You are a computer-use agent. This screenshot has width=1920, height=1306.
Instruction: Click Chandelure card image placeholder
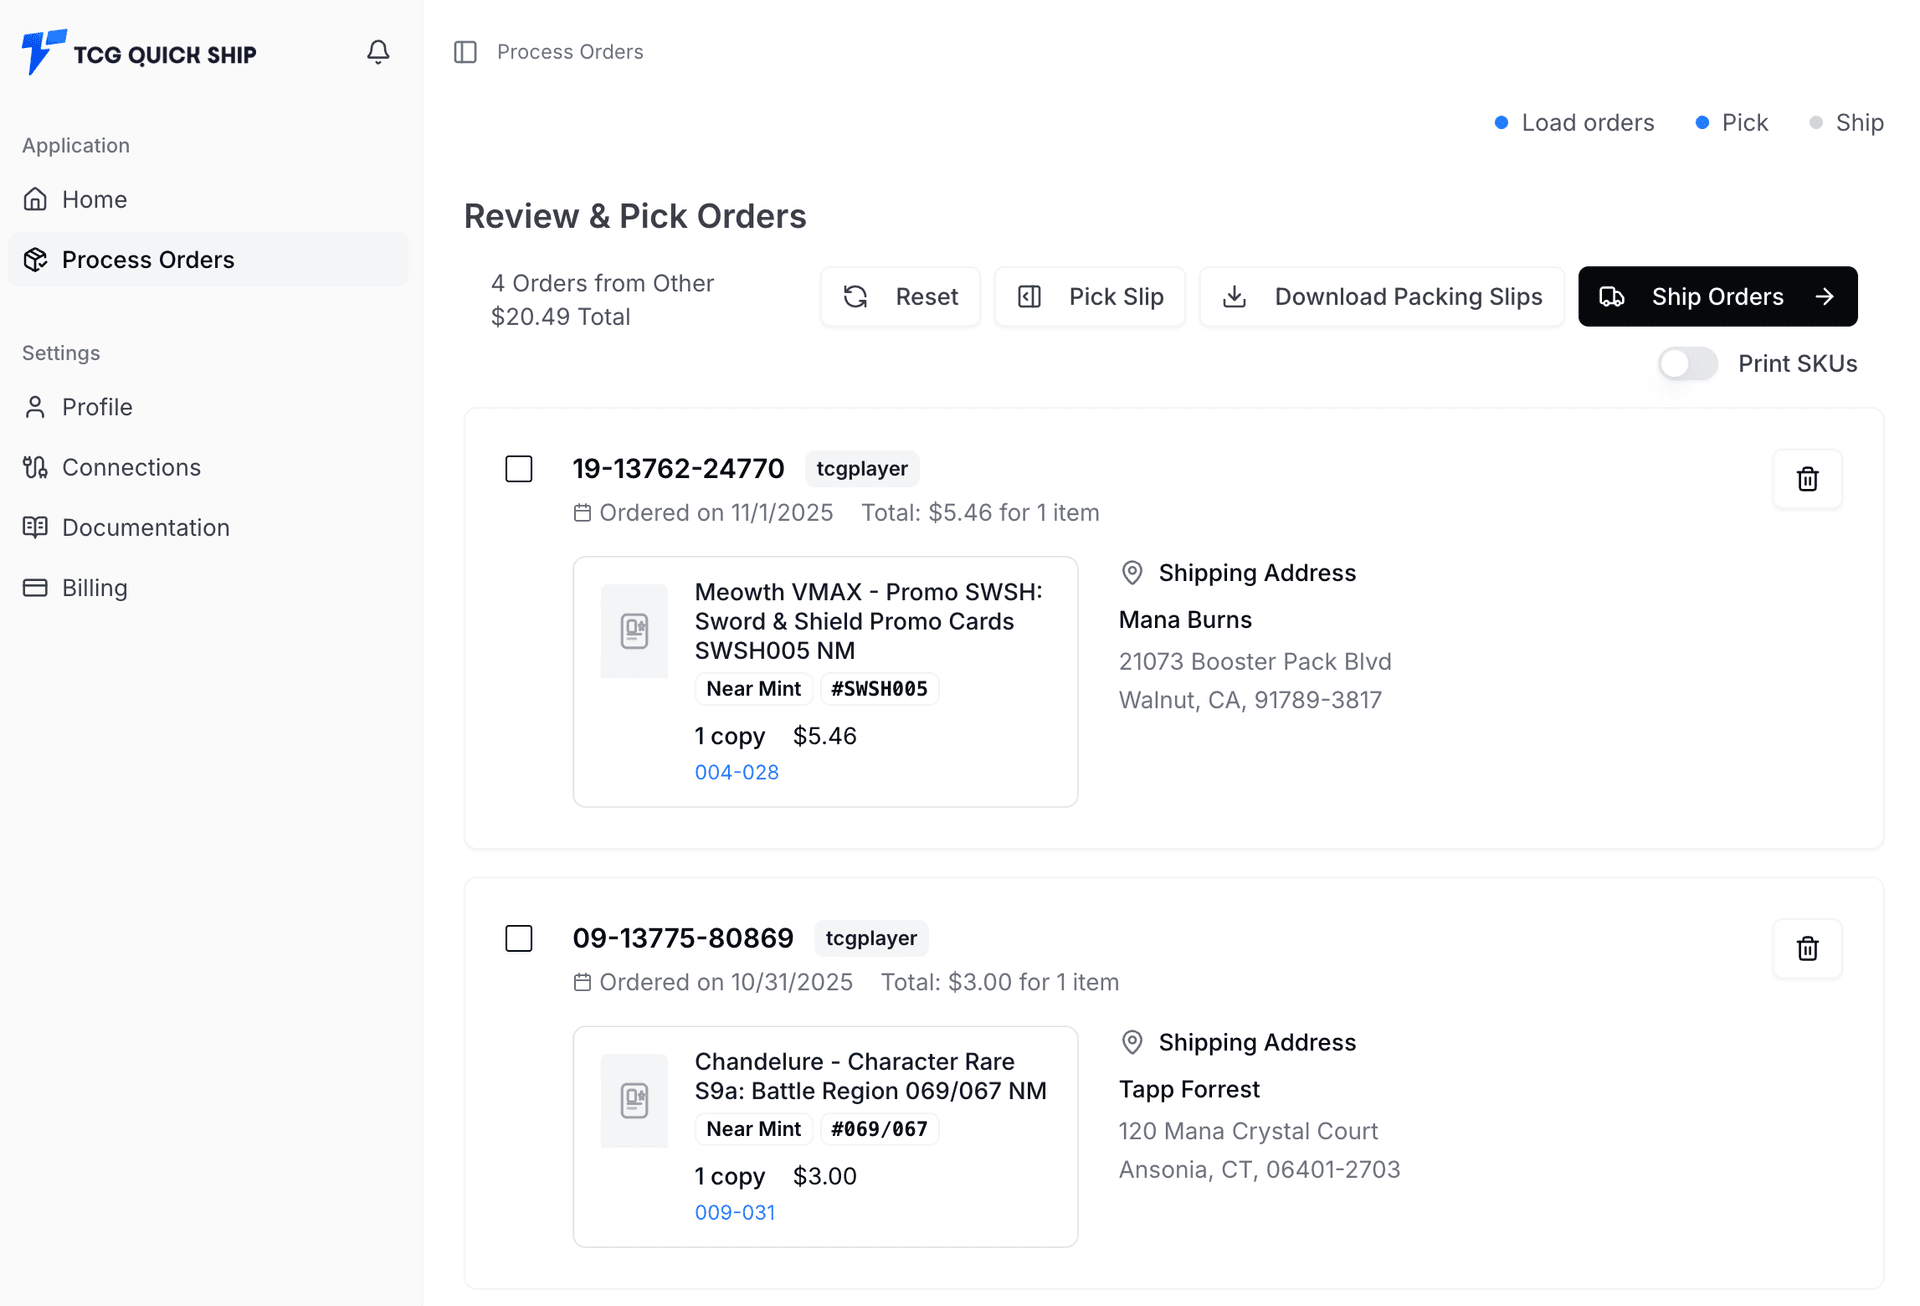(634, 1100)
